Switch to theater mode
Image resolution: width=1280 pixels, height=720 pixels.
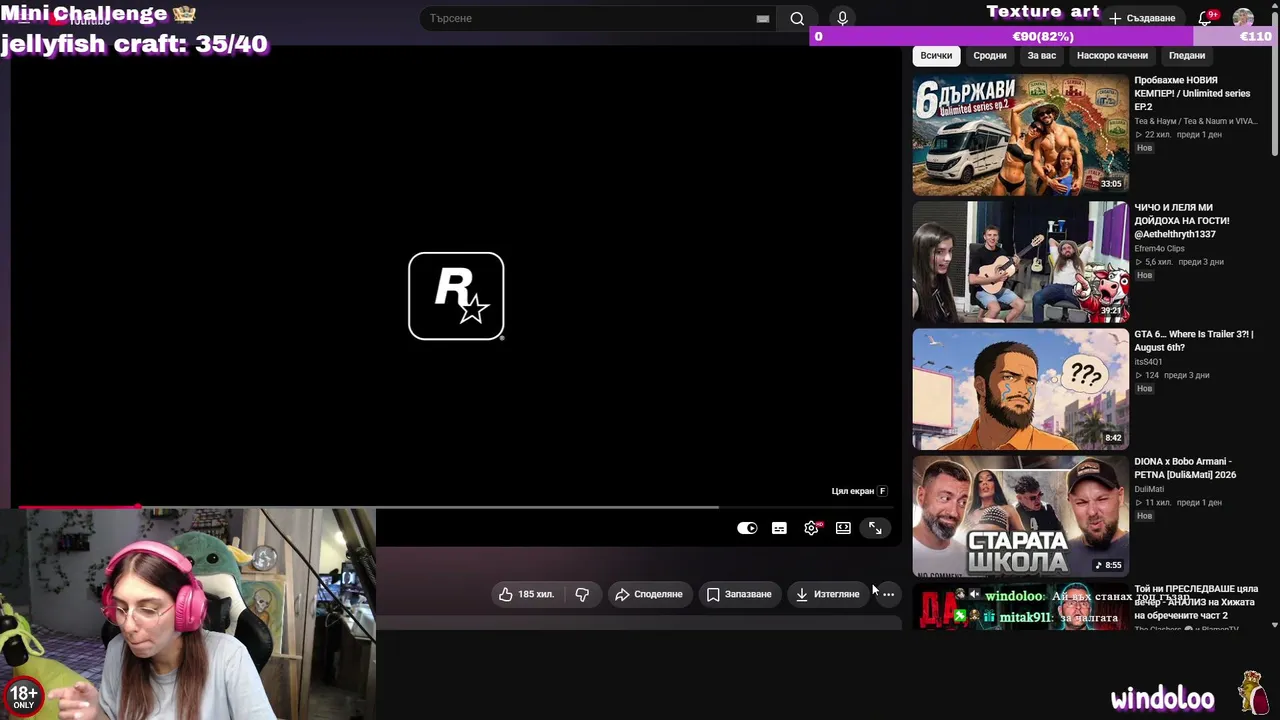[843, 528]
